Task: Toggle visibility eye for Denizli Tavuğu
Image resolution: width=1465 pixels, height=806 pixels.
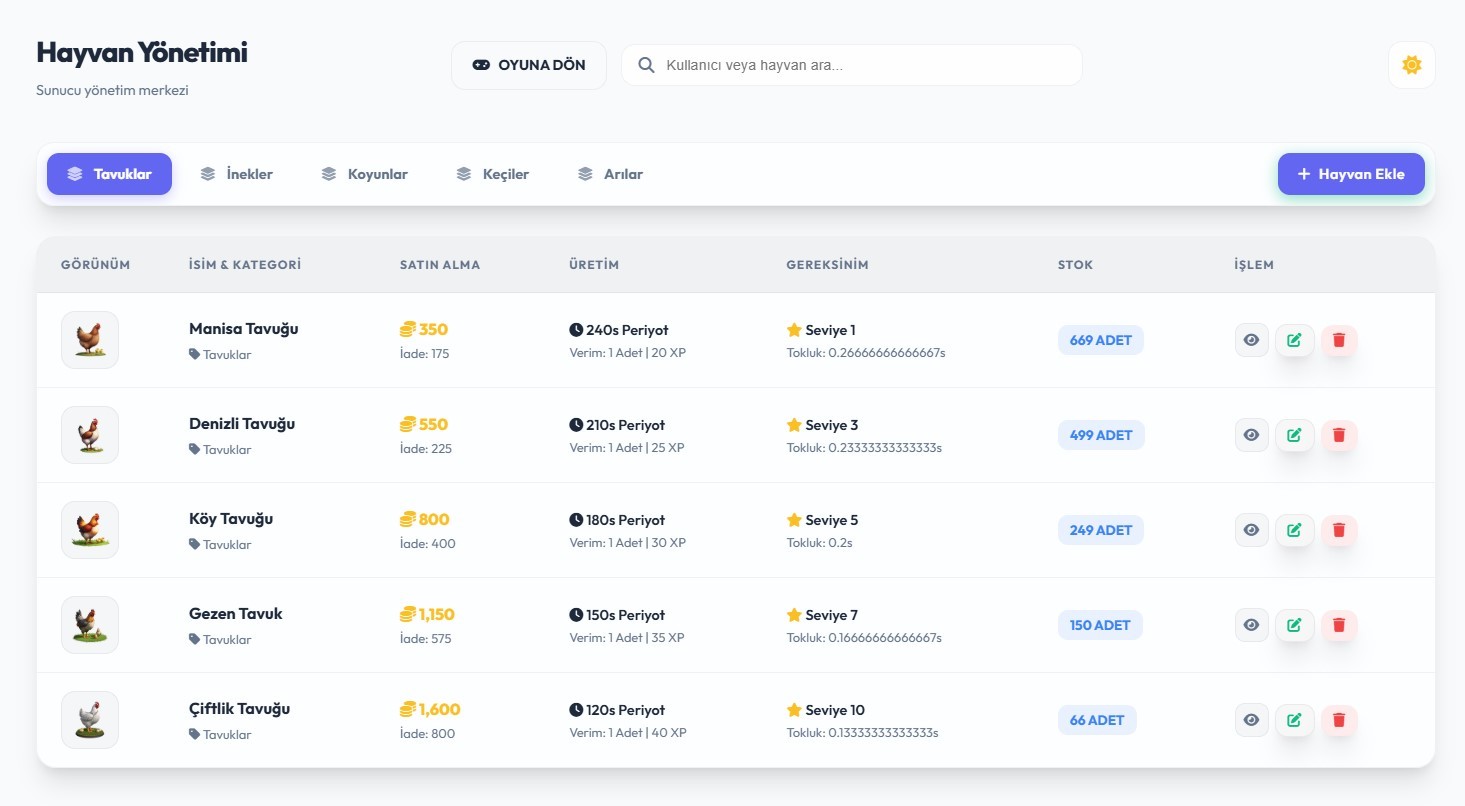Action: (x=1251, y=435)
